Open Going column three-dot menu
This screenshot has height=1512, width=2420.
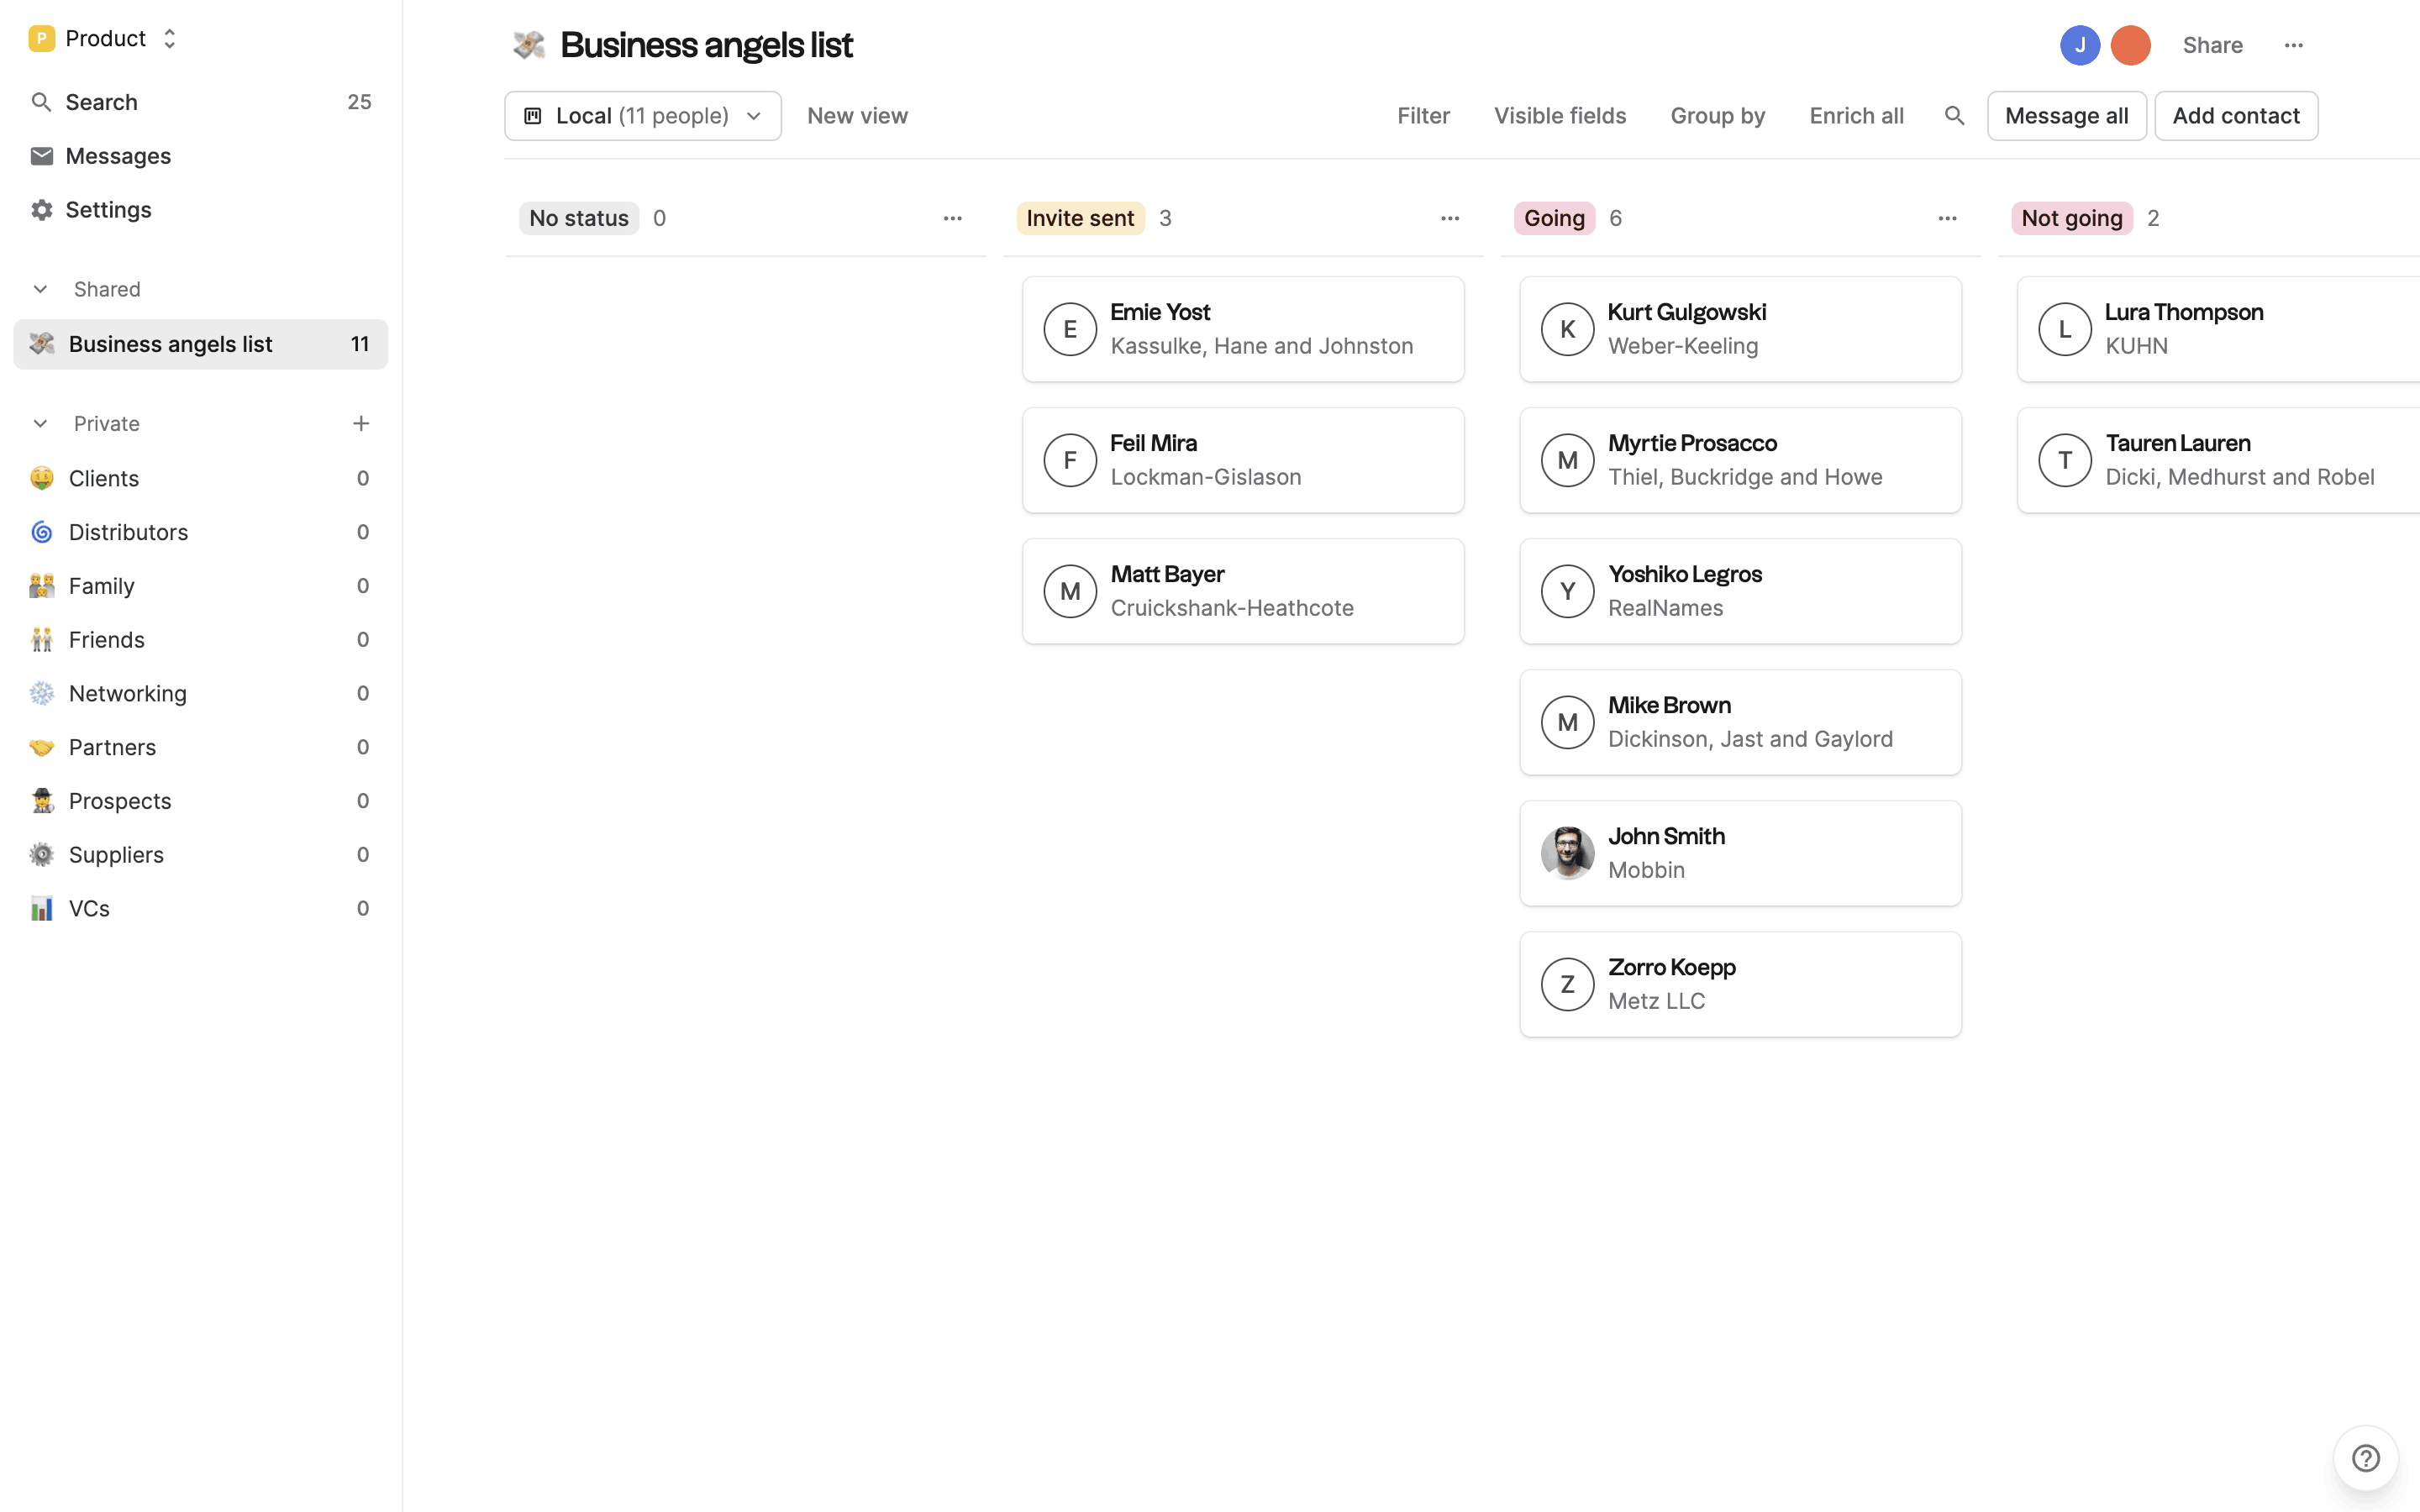point(1946,218)
